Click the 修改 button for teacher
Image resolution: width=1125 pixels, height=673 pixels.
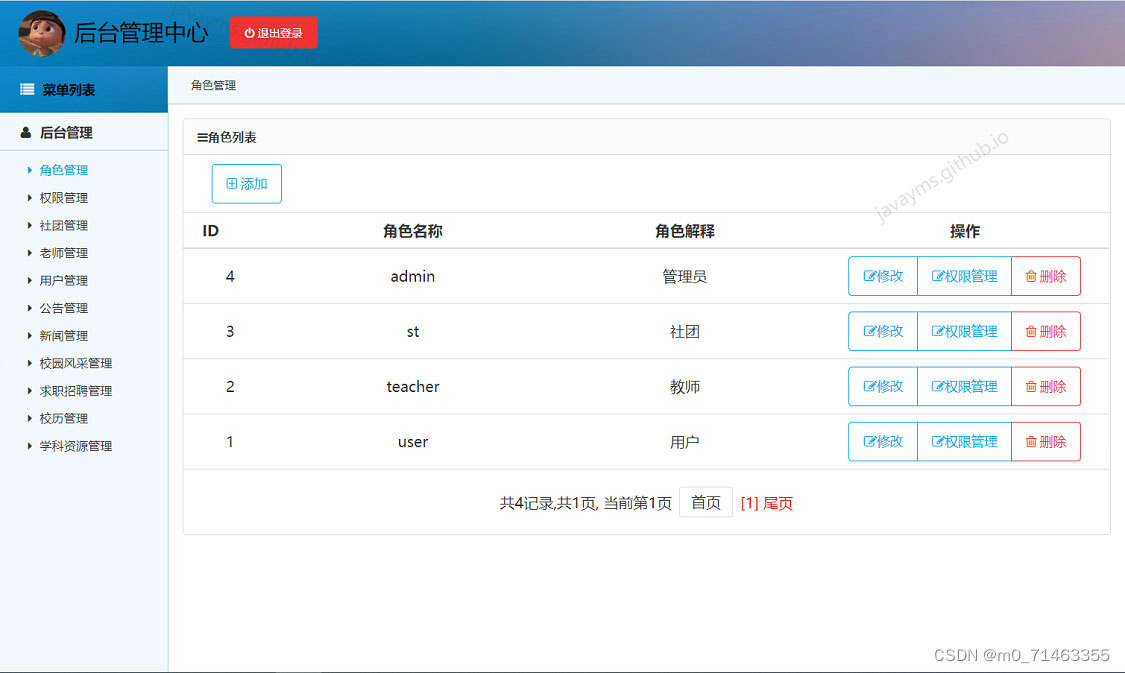point(883,387)
